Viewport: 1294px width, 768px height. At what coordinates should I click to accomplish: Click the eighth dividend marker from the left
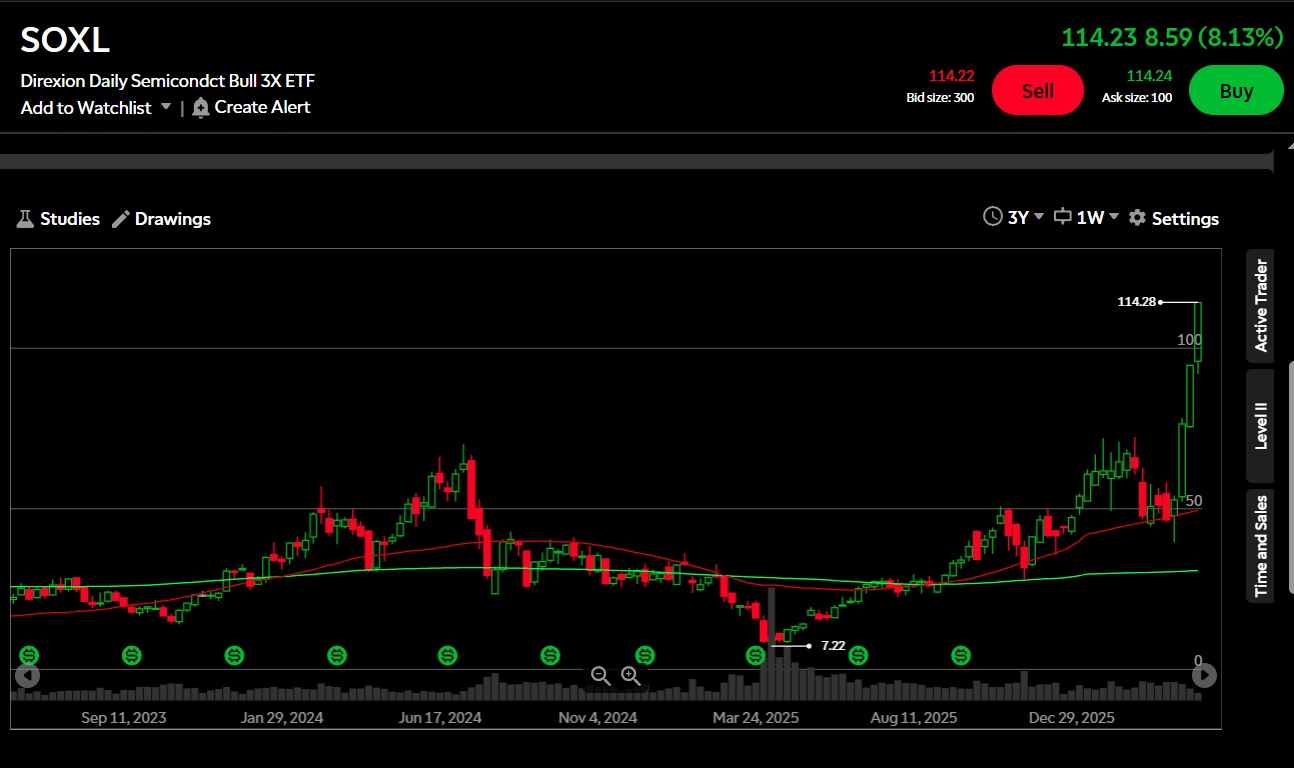pyautogui.click(x=756, y=655)
